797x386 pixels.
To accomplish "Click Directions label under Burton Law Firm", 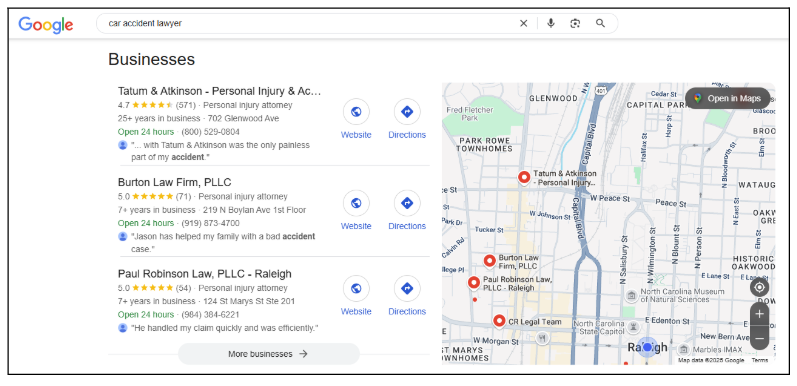I will click(407, 226).
